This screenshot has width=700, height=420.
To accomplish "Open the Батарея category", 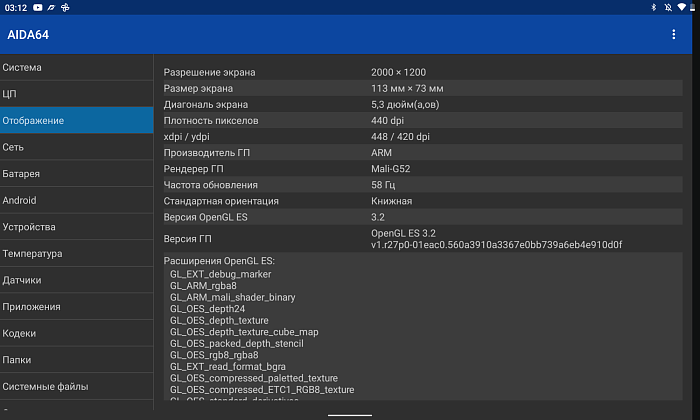I will 76,174.
